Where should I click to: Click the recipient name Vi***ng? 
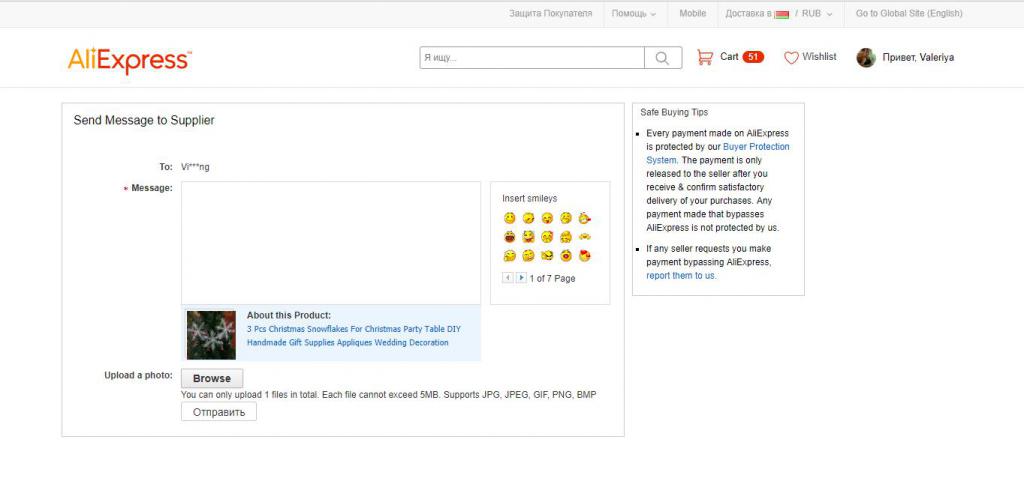[195, 167]
